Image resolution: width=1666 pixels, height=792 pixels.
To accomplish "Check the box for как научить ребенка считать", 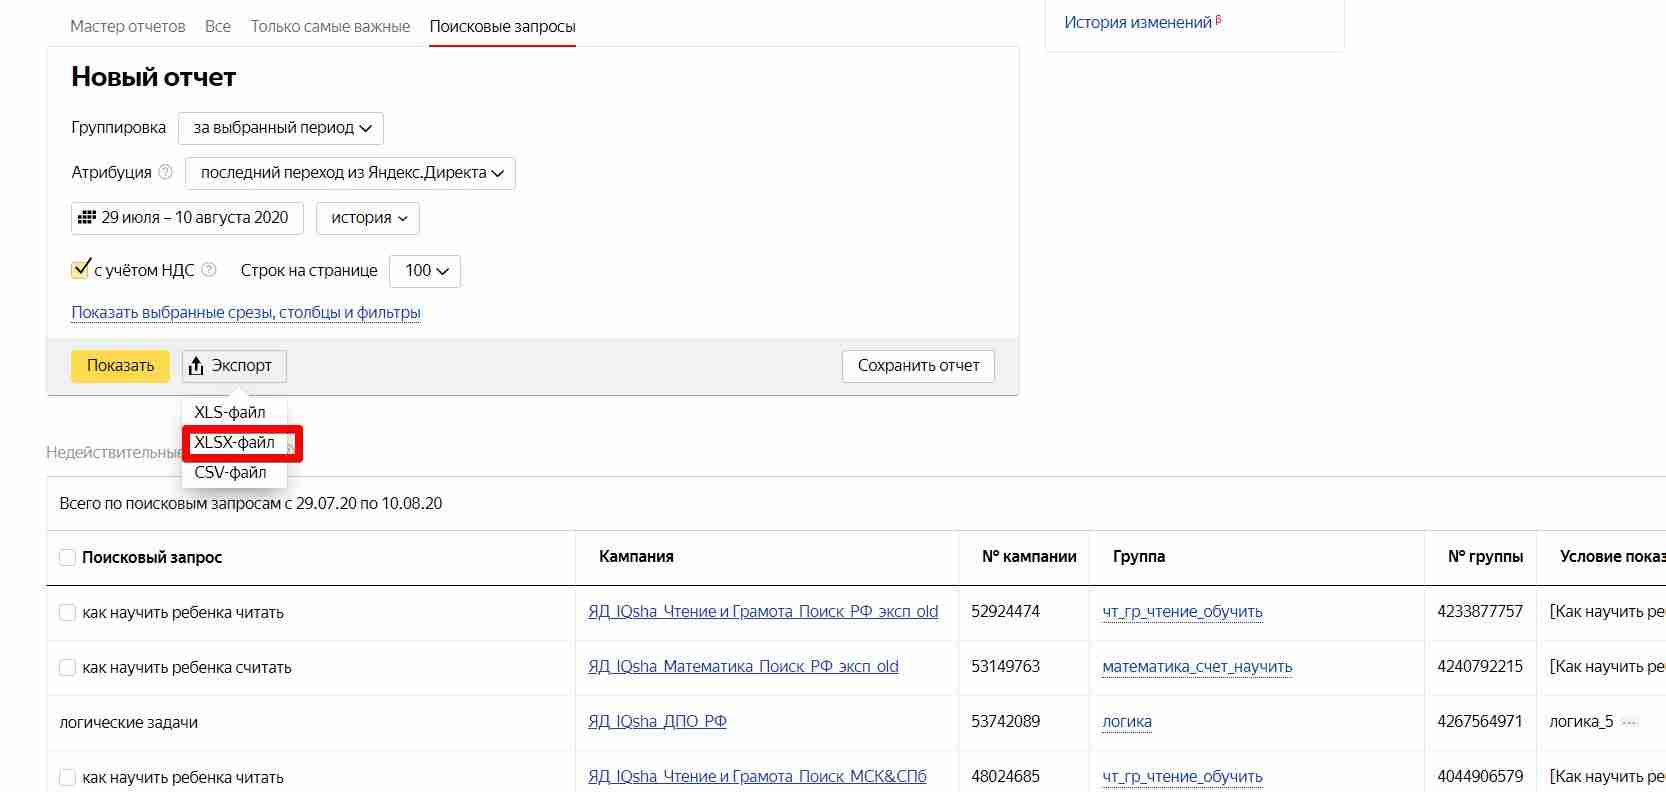I will tap(67, 667).
